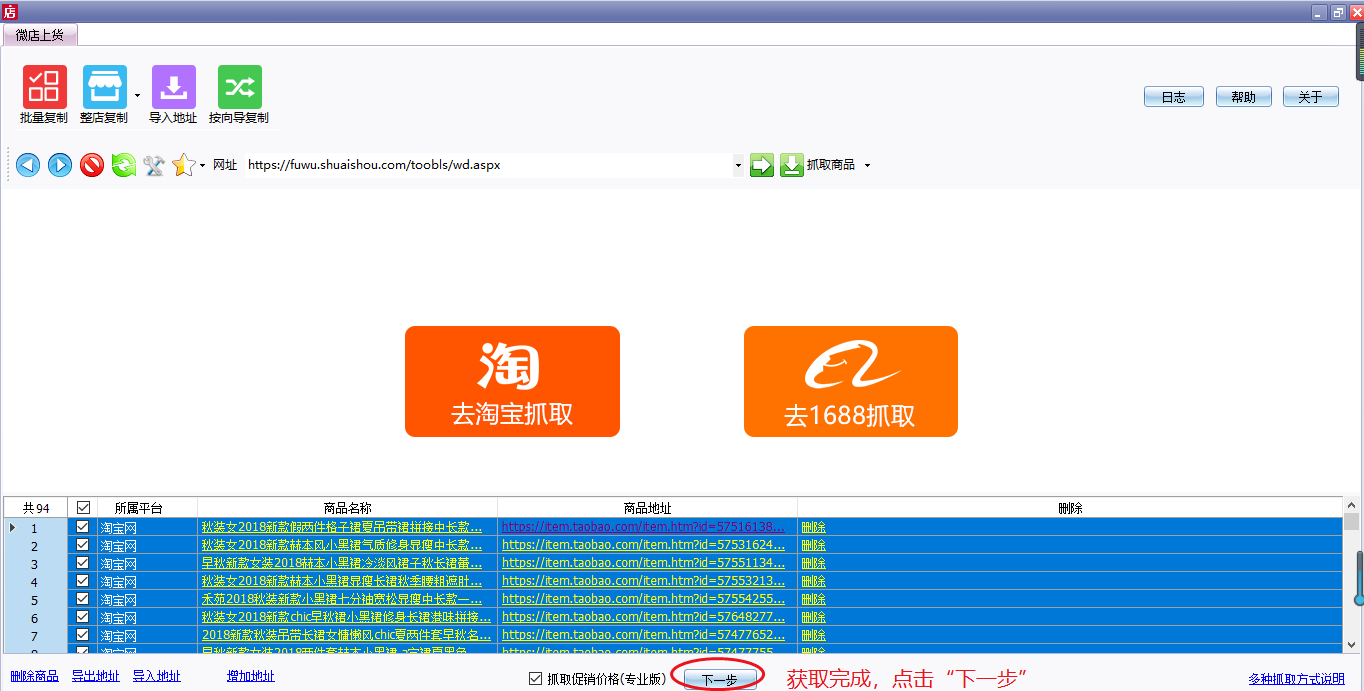Refresh the page with the green refresh icon
The image size is (1364, 691).
point(123,165)
